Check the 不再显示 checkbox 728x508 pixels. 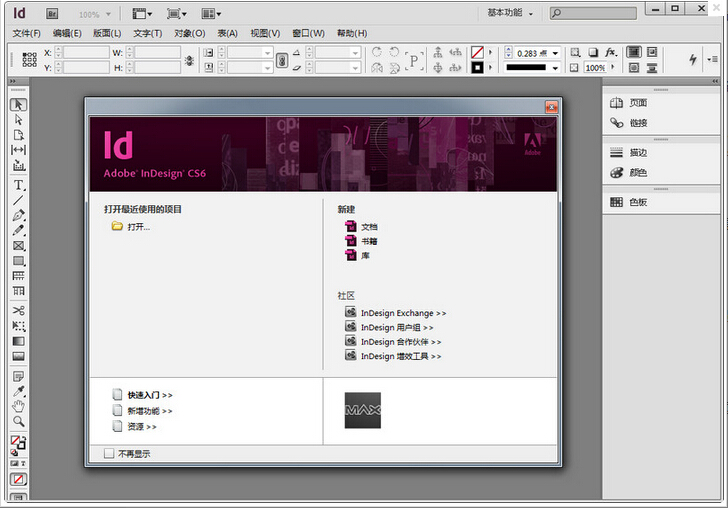109,453
